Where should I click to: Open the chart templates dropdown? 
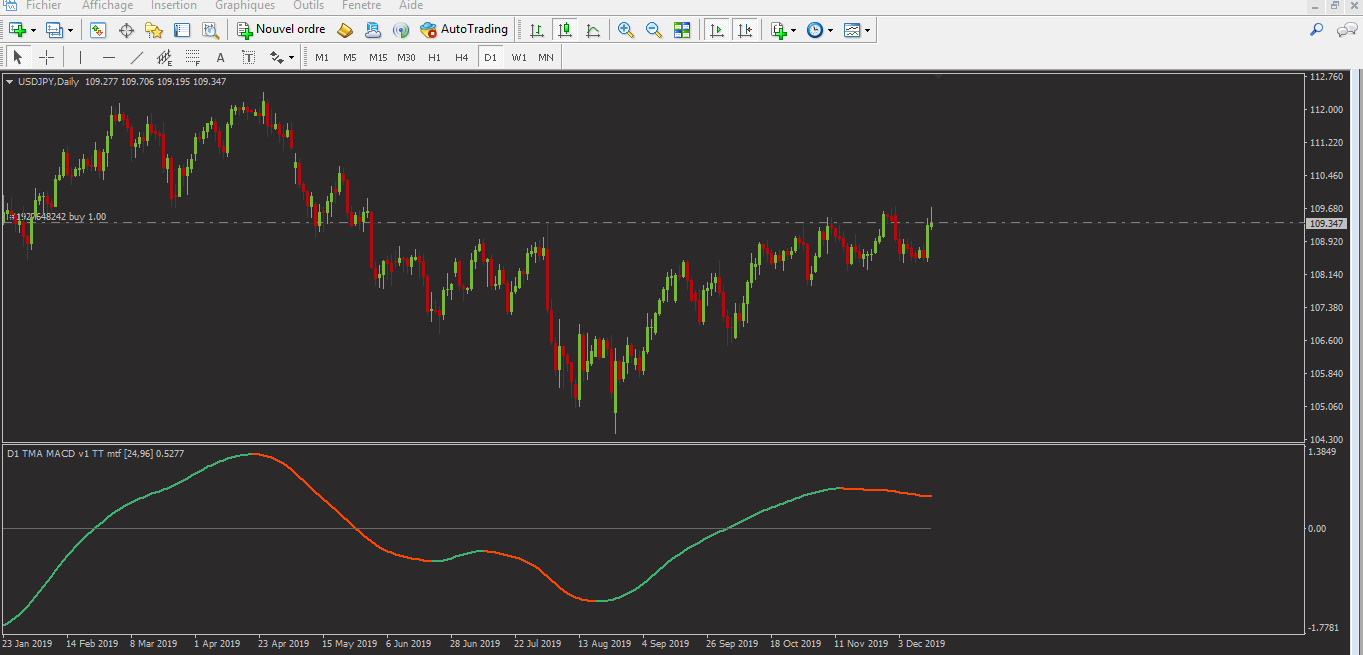867,30
